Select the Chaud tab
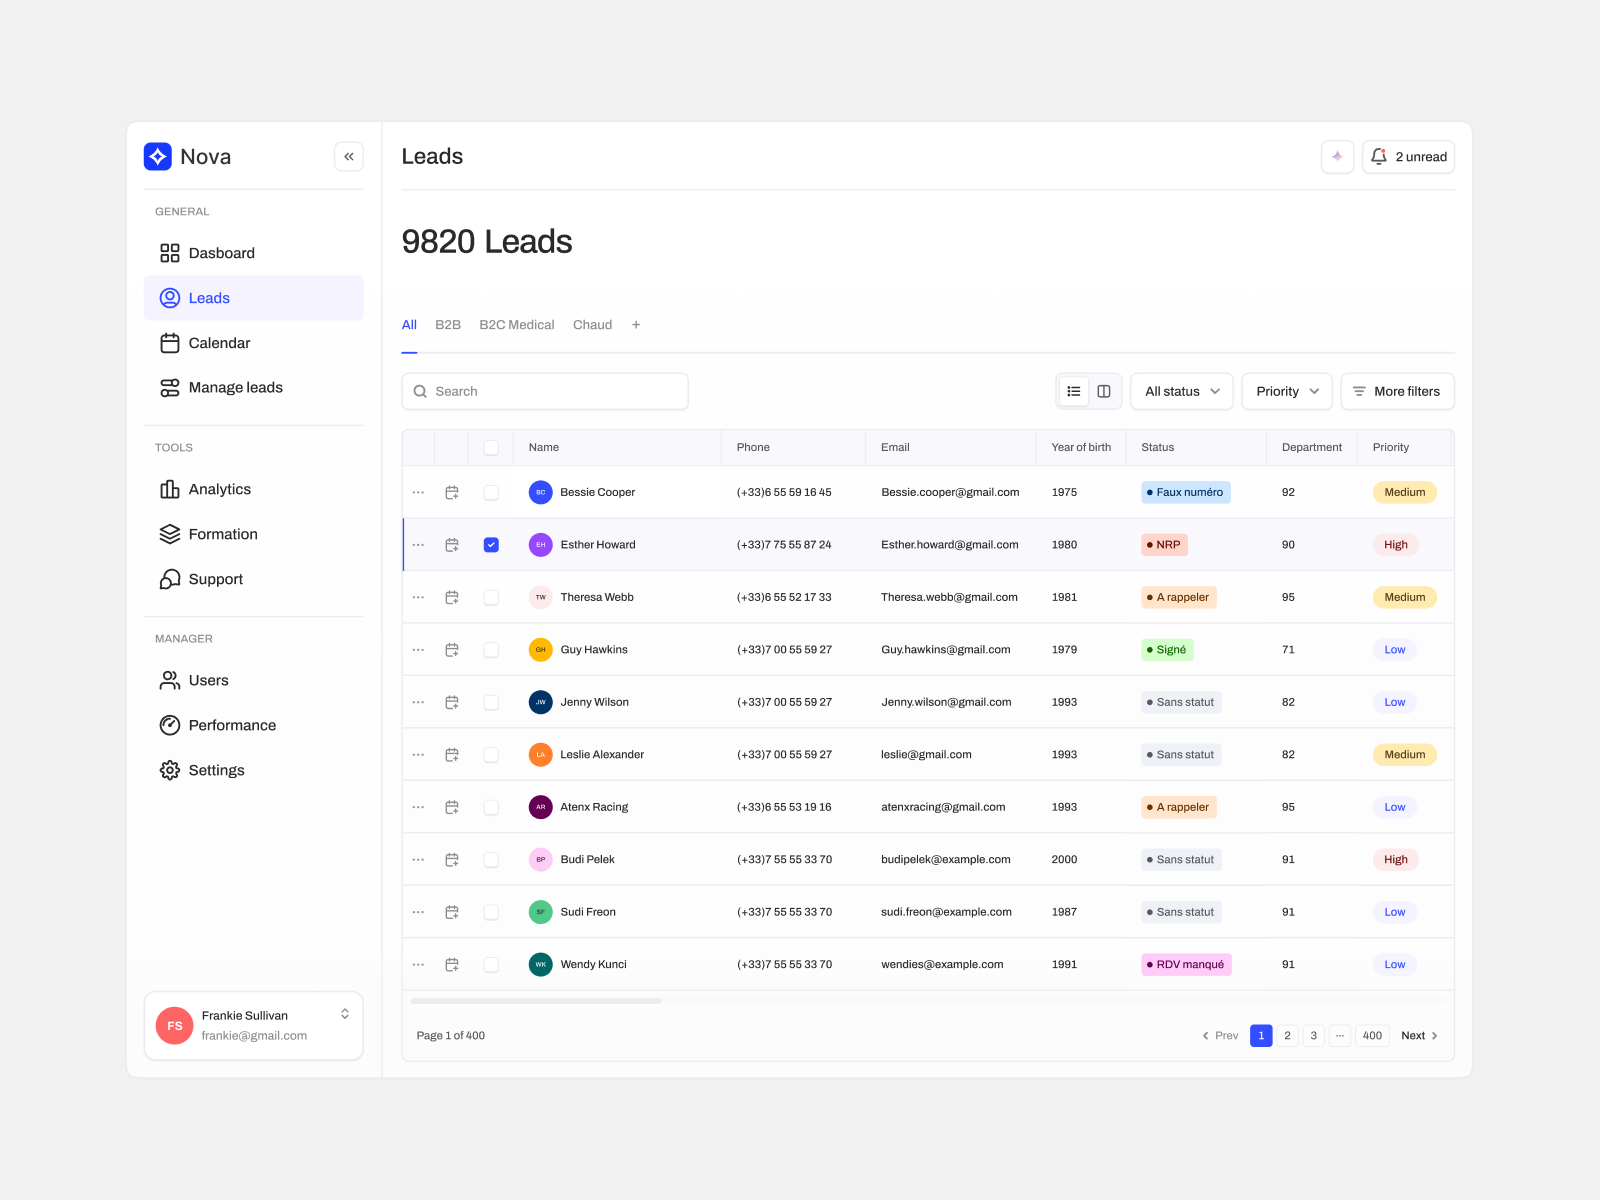 (x=592, y=325)
